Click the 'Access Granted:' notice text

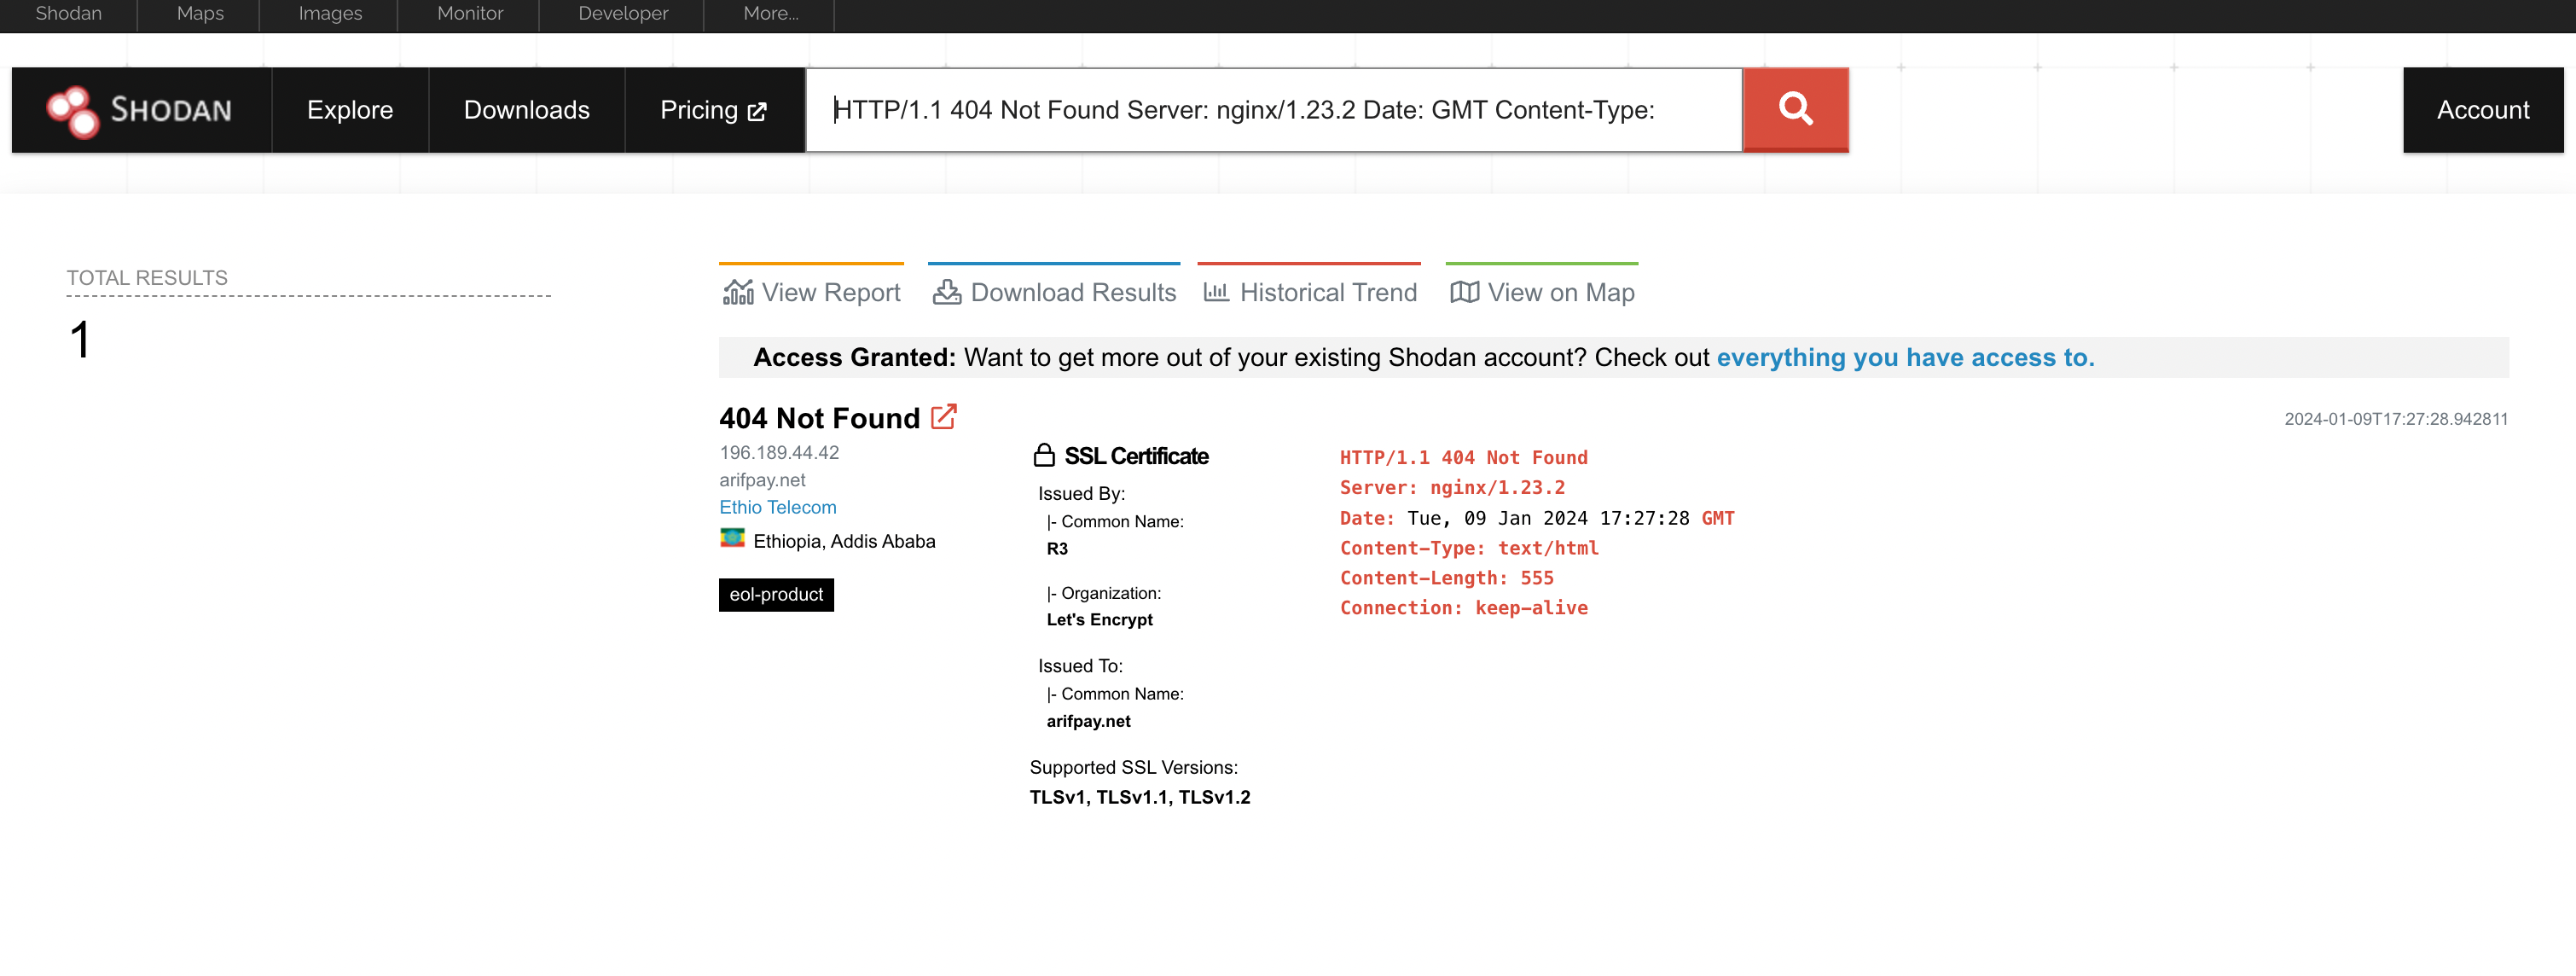click(854, 357)
